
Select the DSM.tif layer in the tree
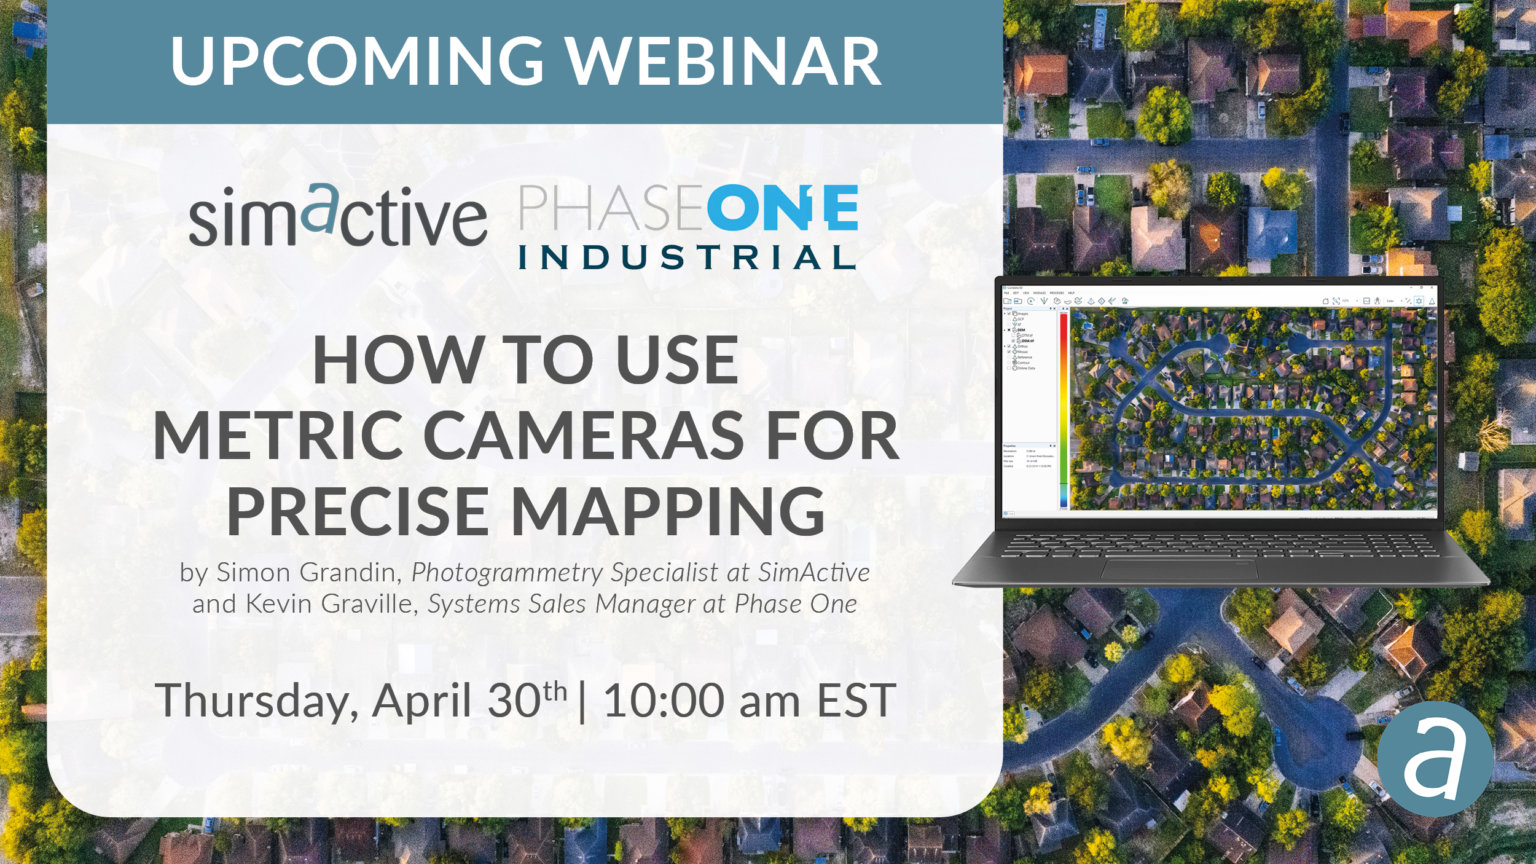(x=1025, y=340)
